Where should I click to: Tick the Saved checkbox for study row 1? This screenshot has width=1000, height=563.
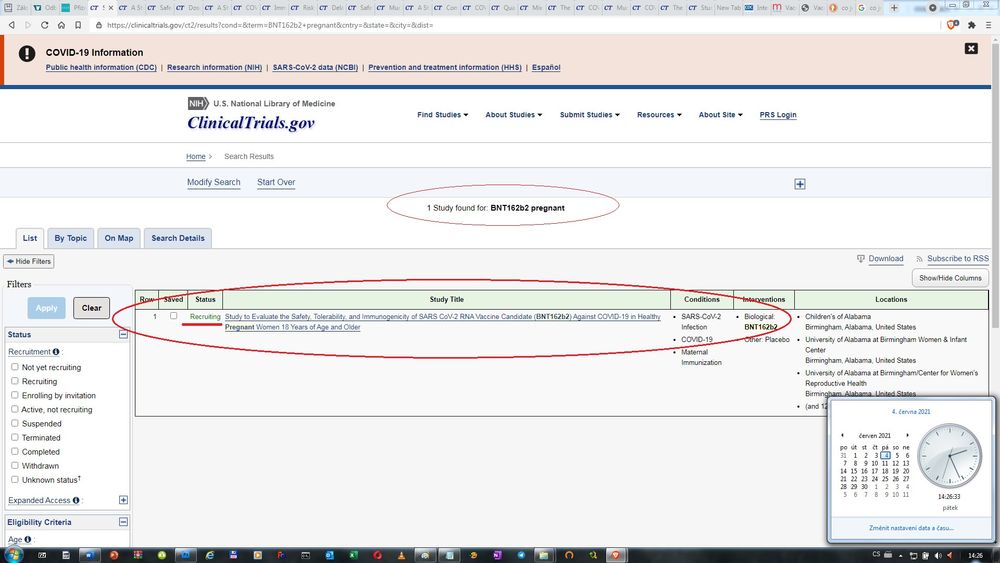(x=173, y=316)
